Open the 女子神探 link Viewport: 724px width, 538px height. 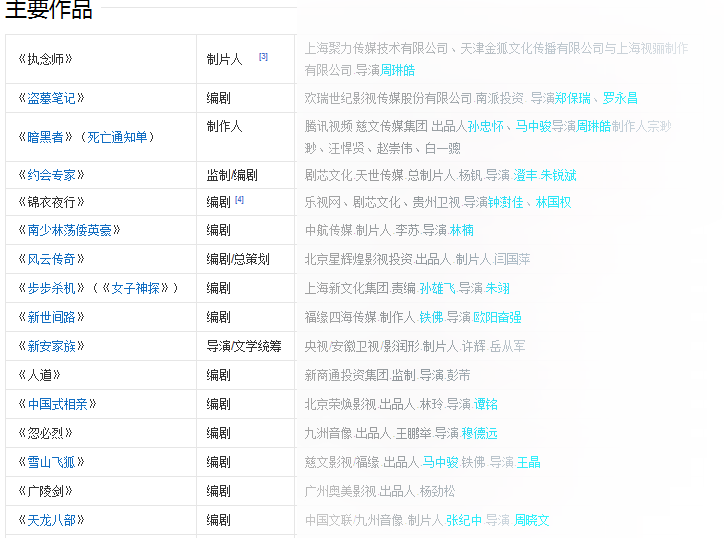coord(136,288)
